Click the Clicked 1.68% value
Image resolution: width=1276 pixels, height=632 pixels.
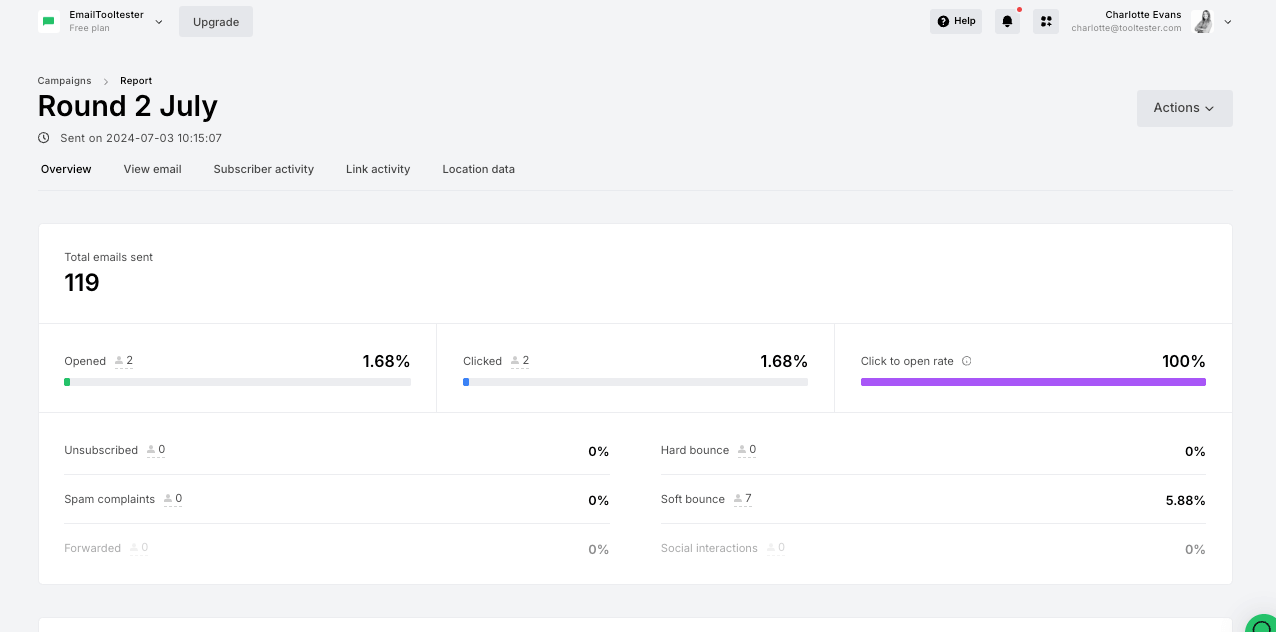coord(784,361)
